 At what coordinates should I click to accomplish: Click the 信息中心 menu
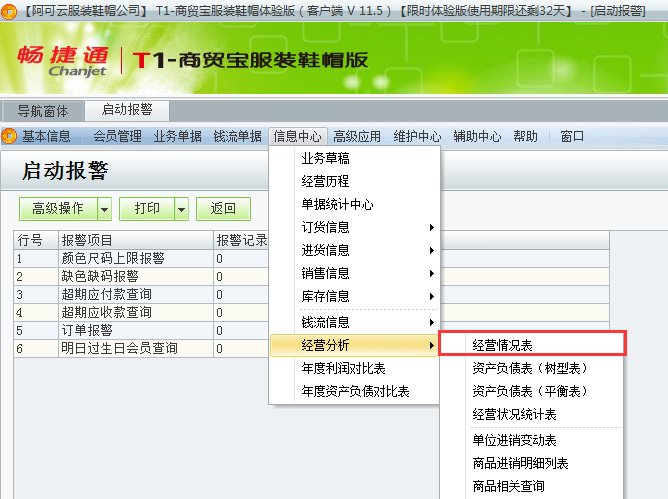pyautogui.click(x=297, y=136)
